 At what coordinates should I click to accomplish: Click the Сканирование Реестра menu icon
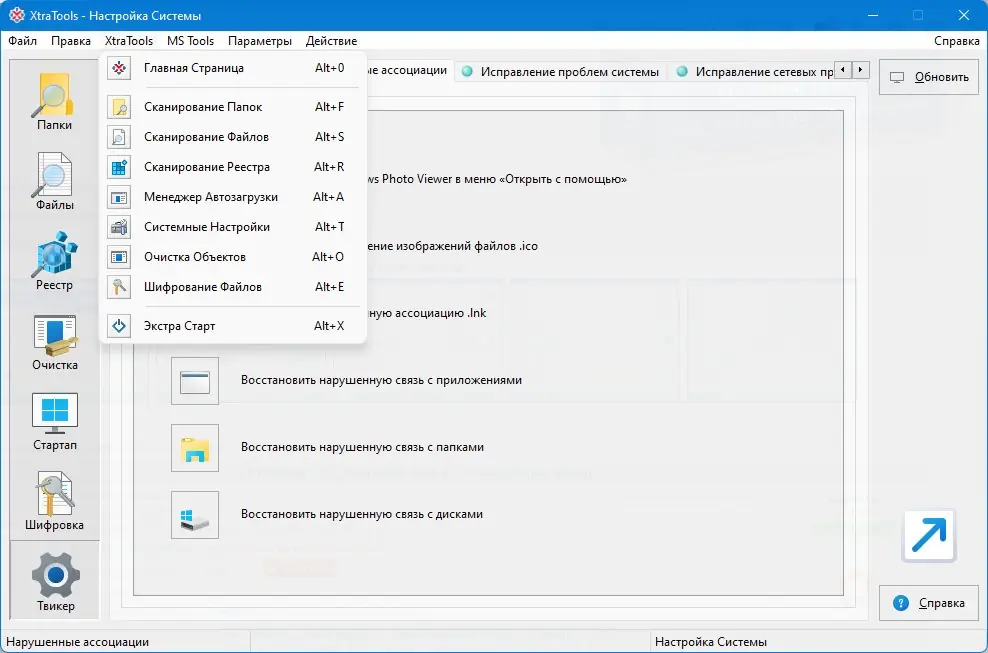click(119, 167)
